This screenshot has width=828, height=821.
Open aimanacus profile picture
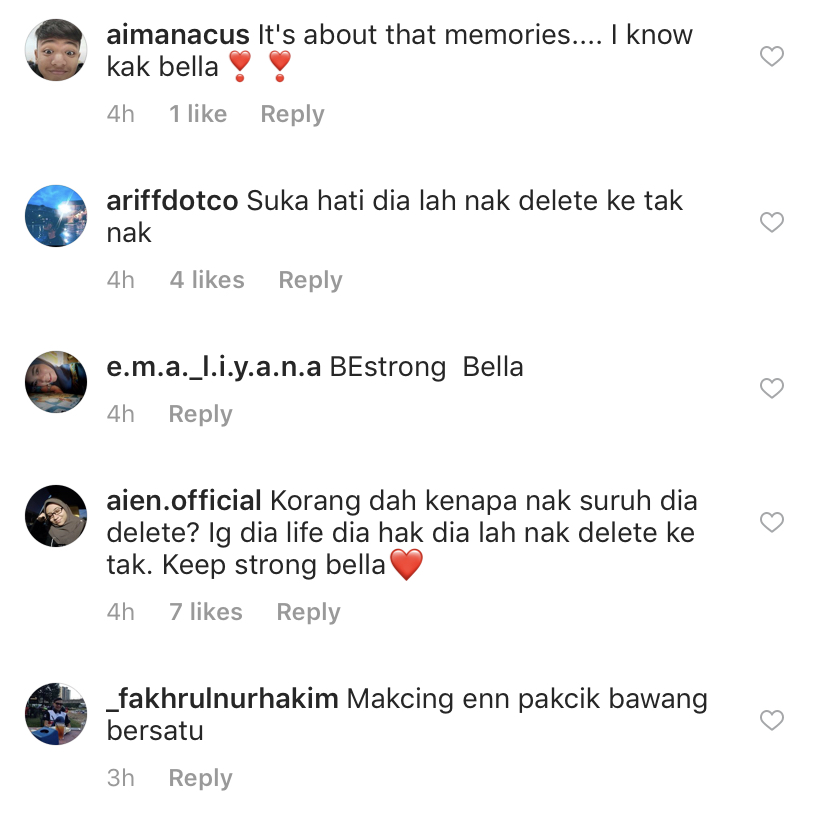tap(56, 50)
